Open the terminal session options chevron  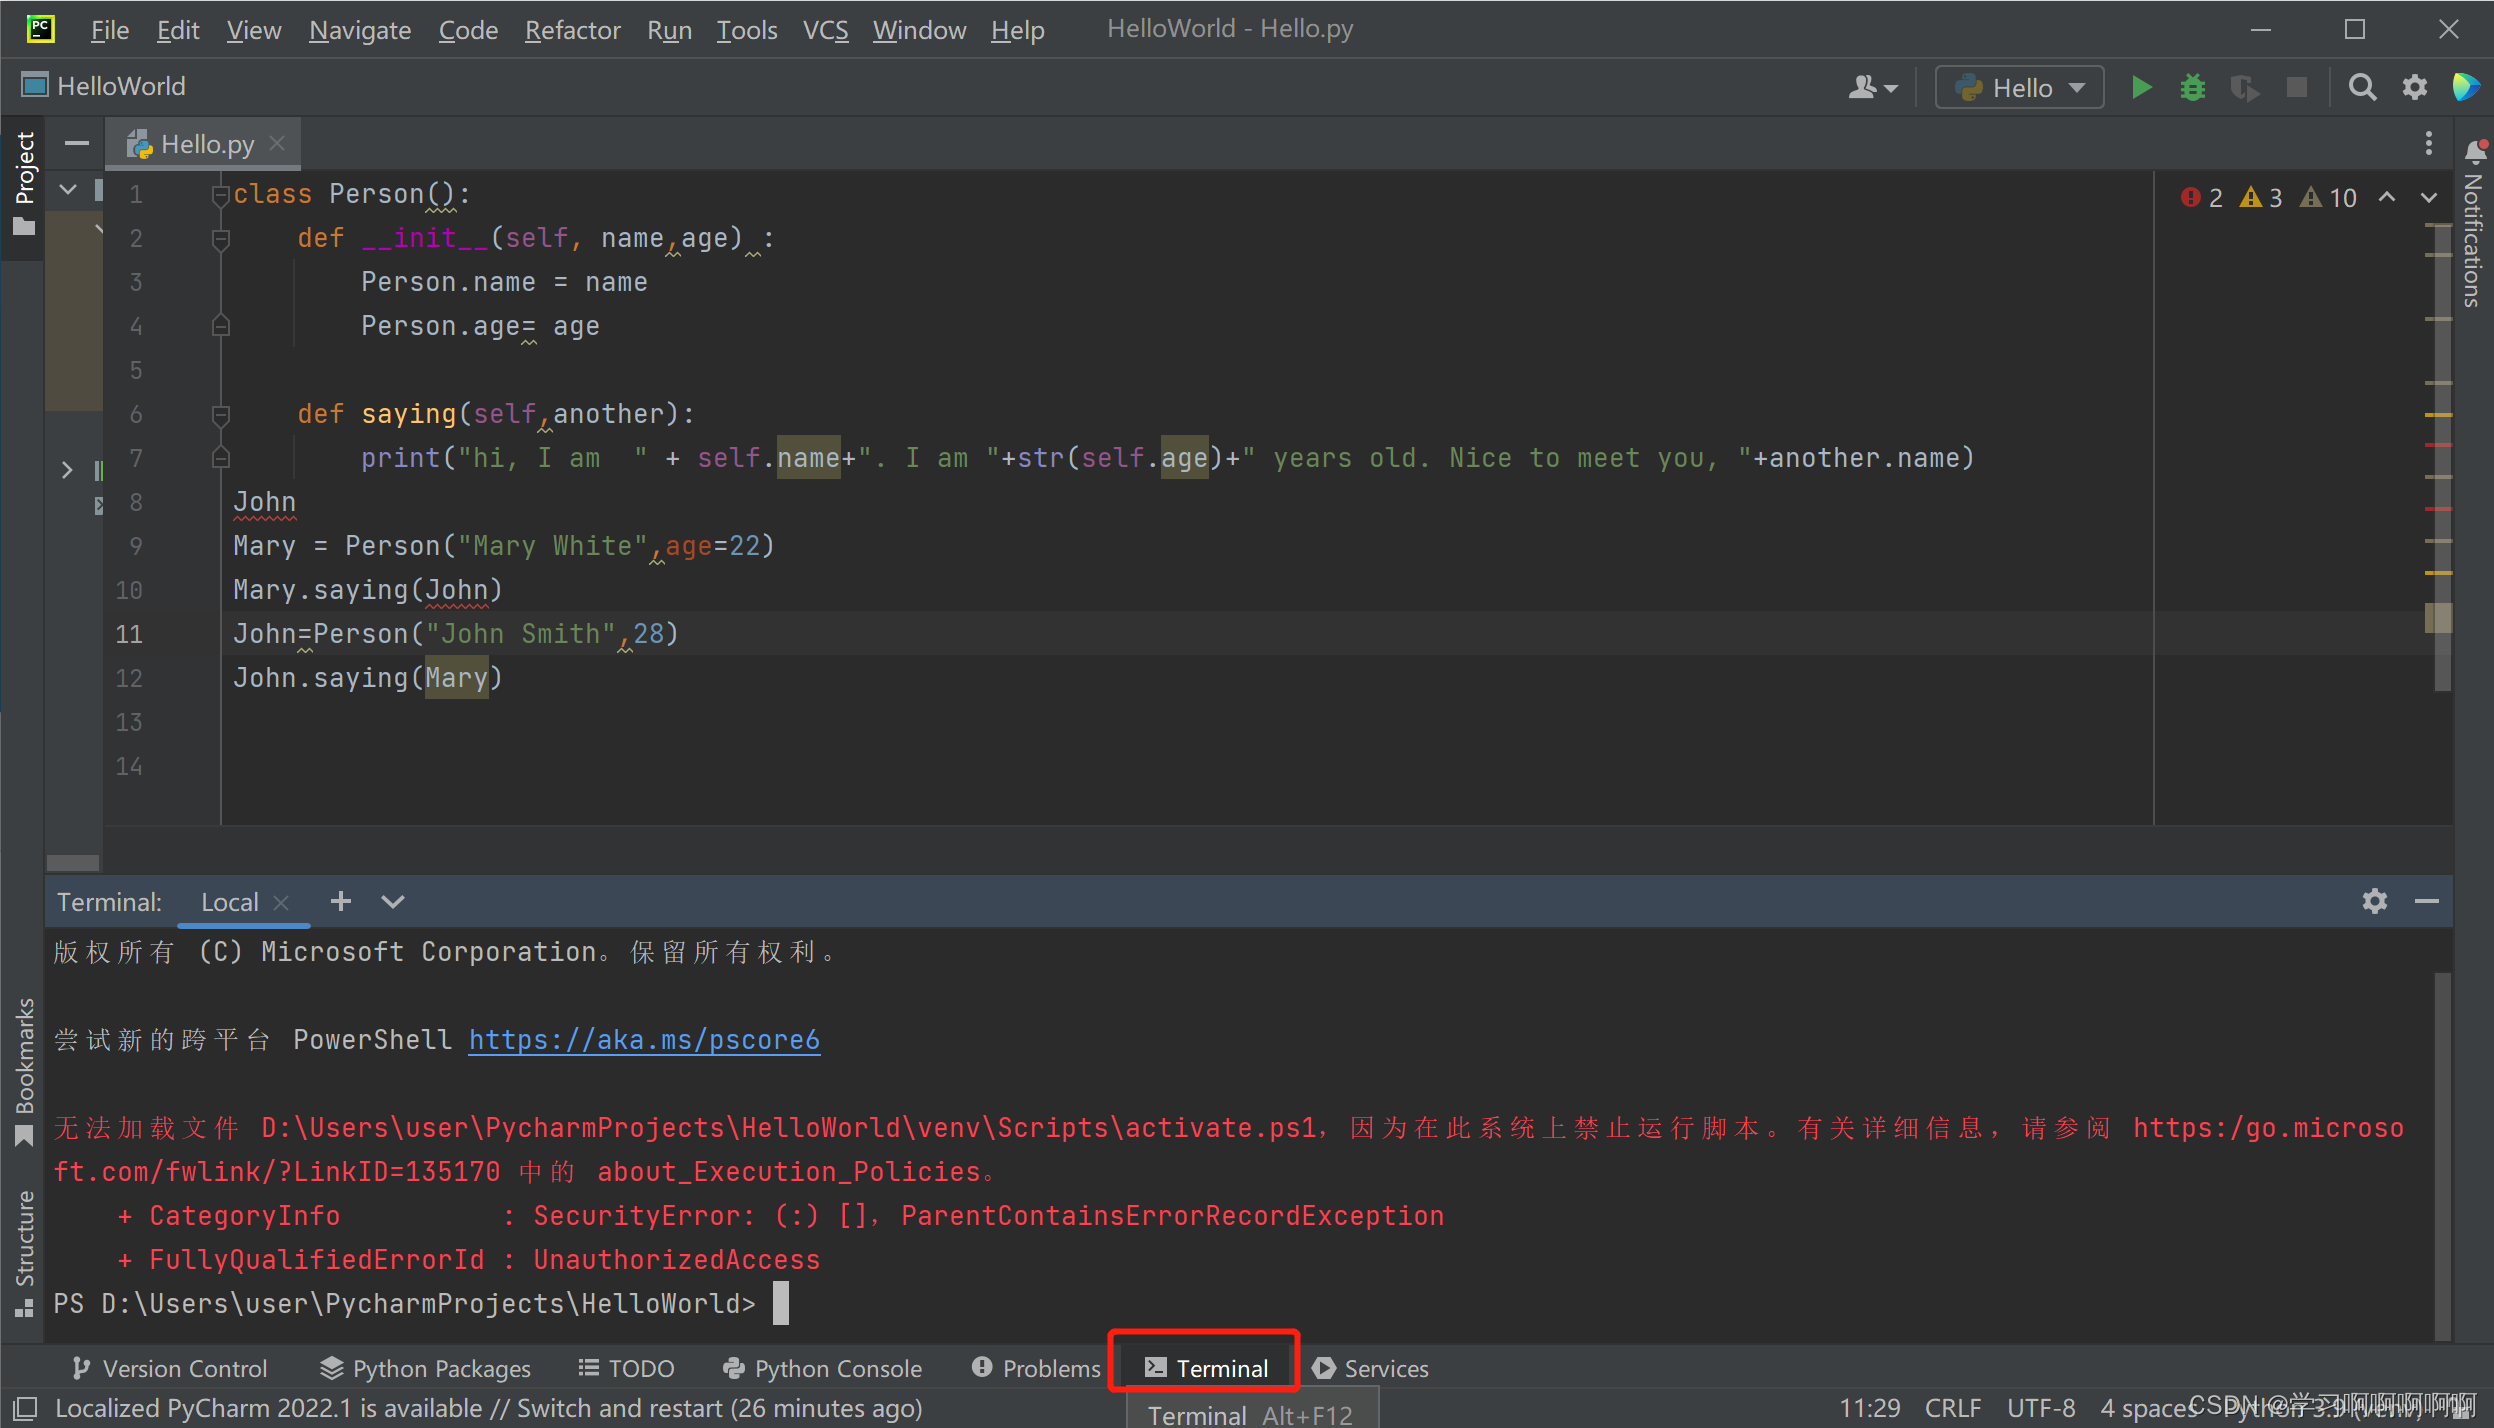coord(393,902)
